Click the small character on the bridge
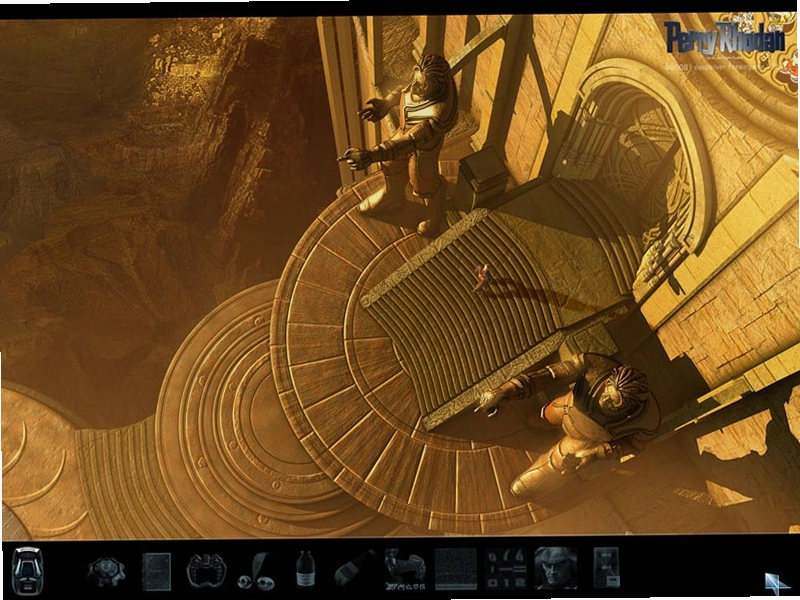The width and height of the screenshot is (800, 600). click(482, 278)
